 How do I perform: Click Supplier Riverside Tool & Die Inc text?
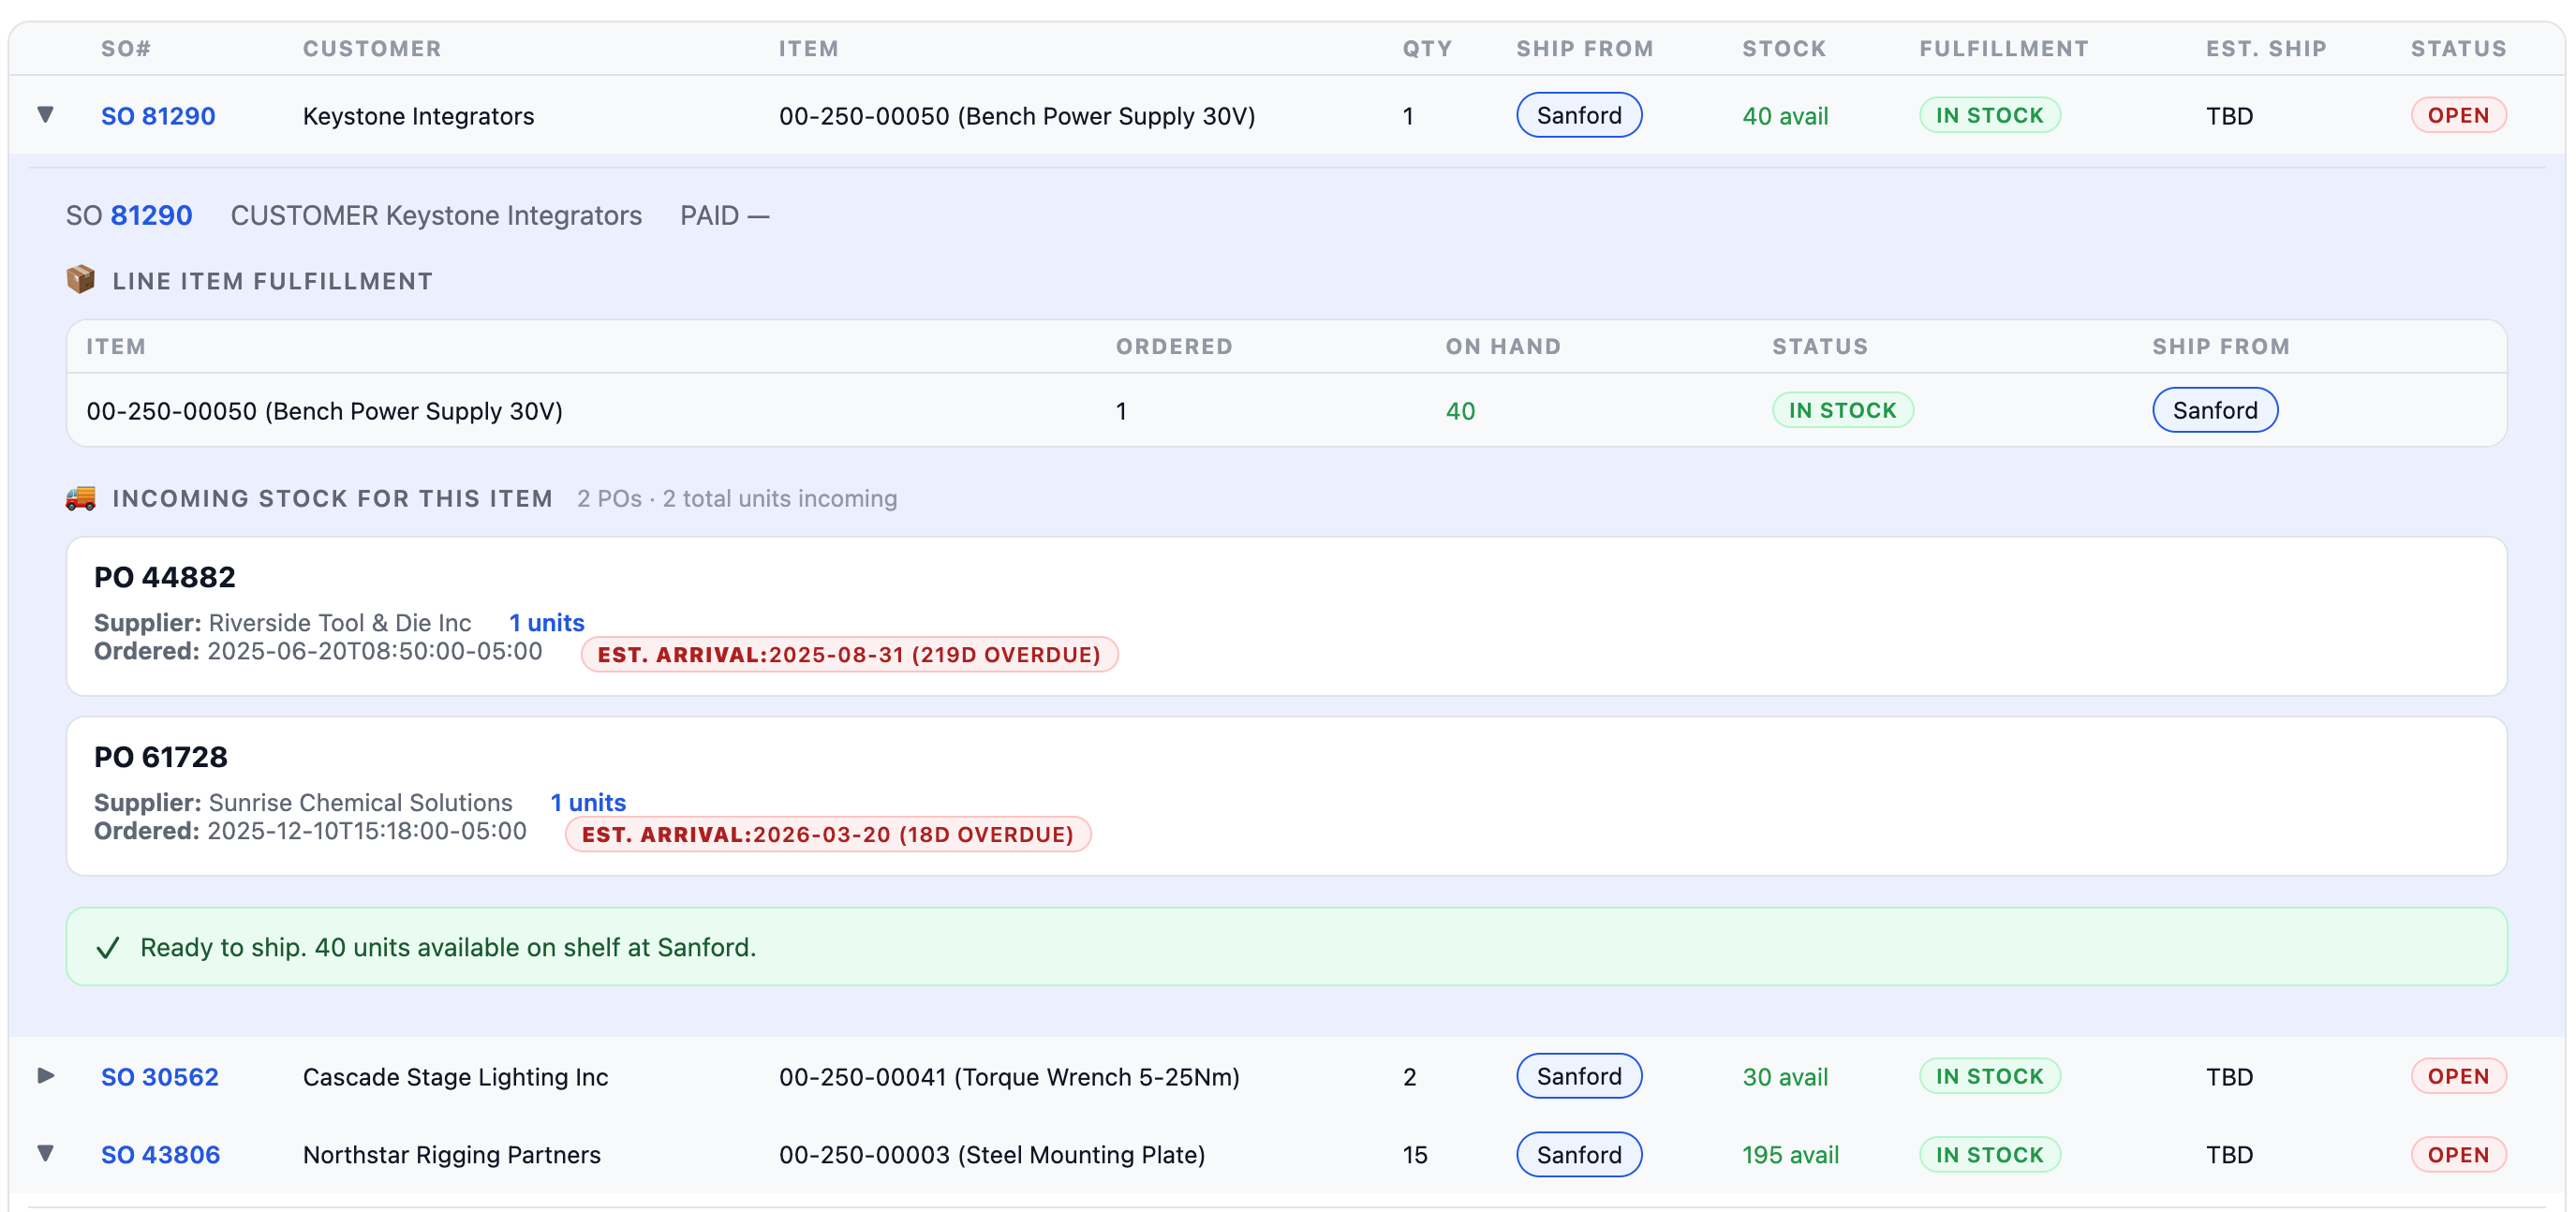click(x=283, y=623)
